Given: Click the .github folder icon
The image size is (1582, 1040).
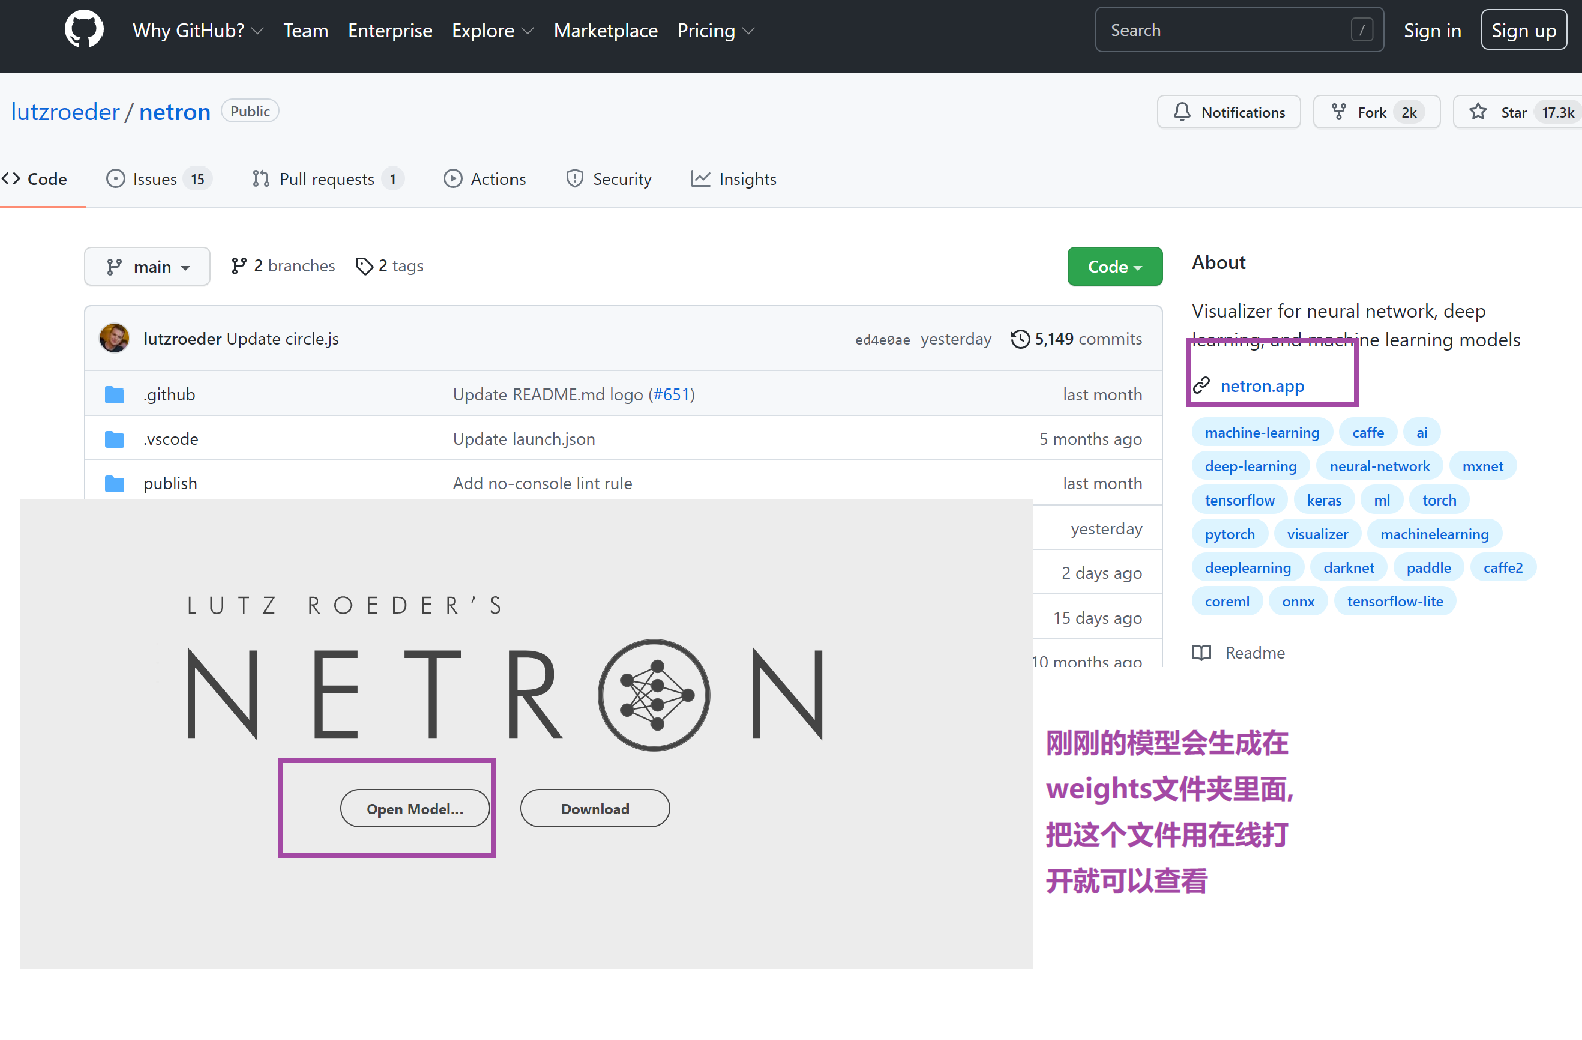Looking at the screenshot, I should (115, 395).
